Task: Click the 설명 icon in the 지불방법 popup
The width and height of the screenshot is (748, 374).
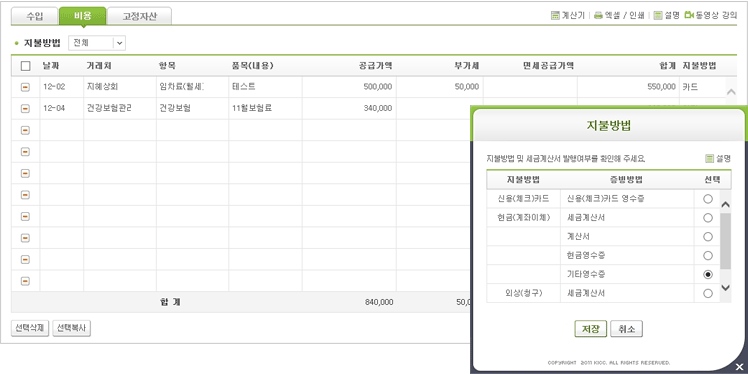Action: point(709,158)
